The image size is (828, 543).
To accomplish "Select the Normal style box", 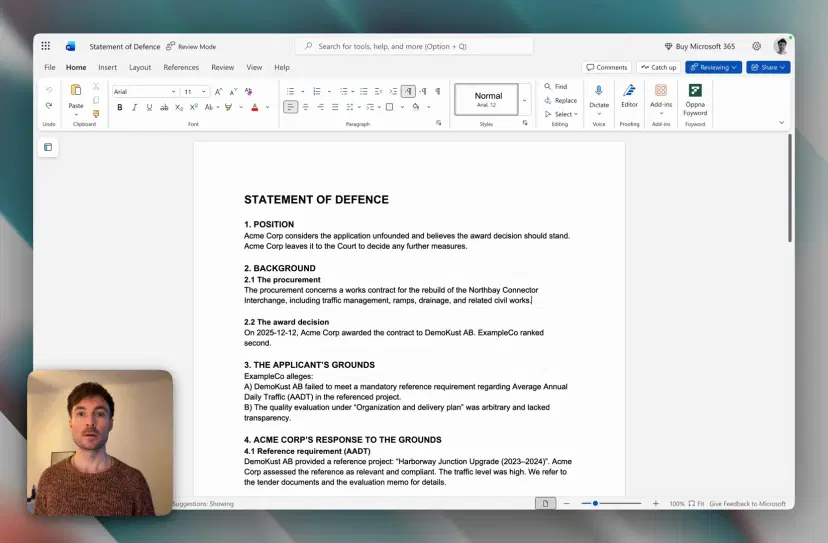I will (486, 99).
